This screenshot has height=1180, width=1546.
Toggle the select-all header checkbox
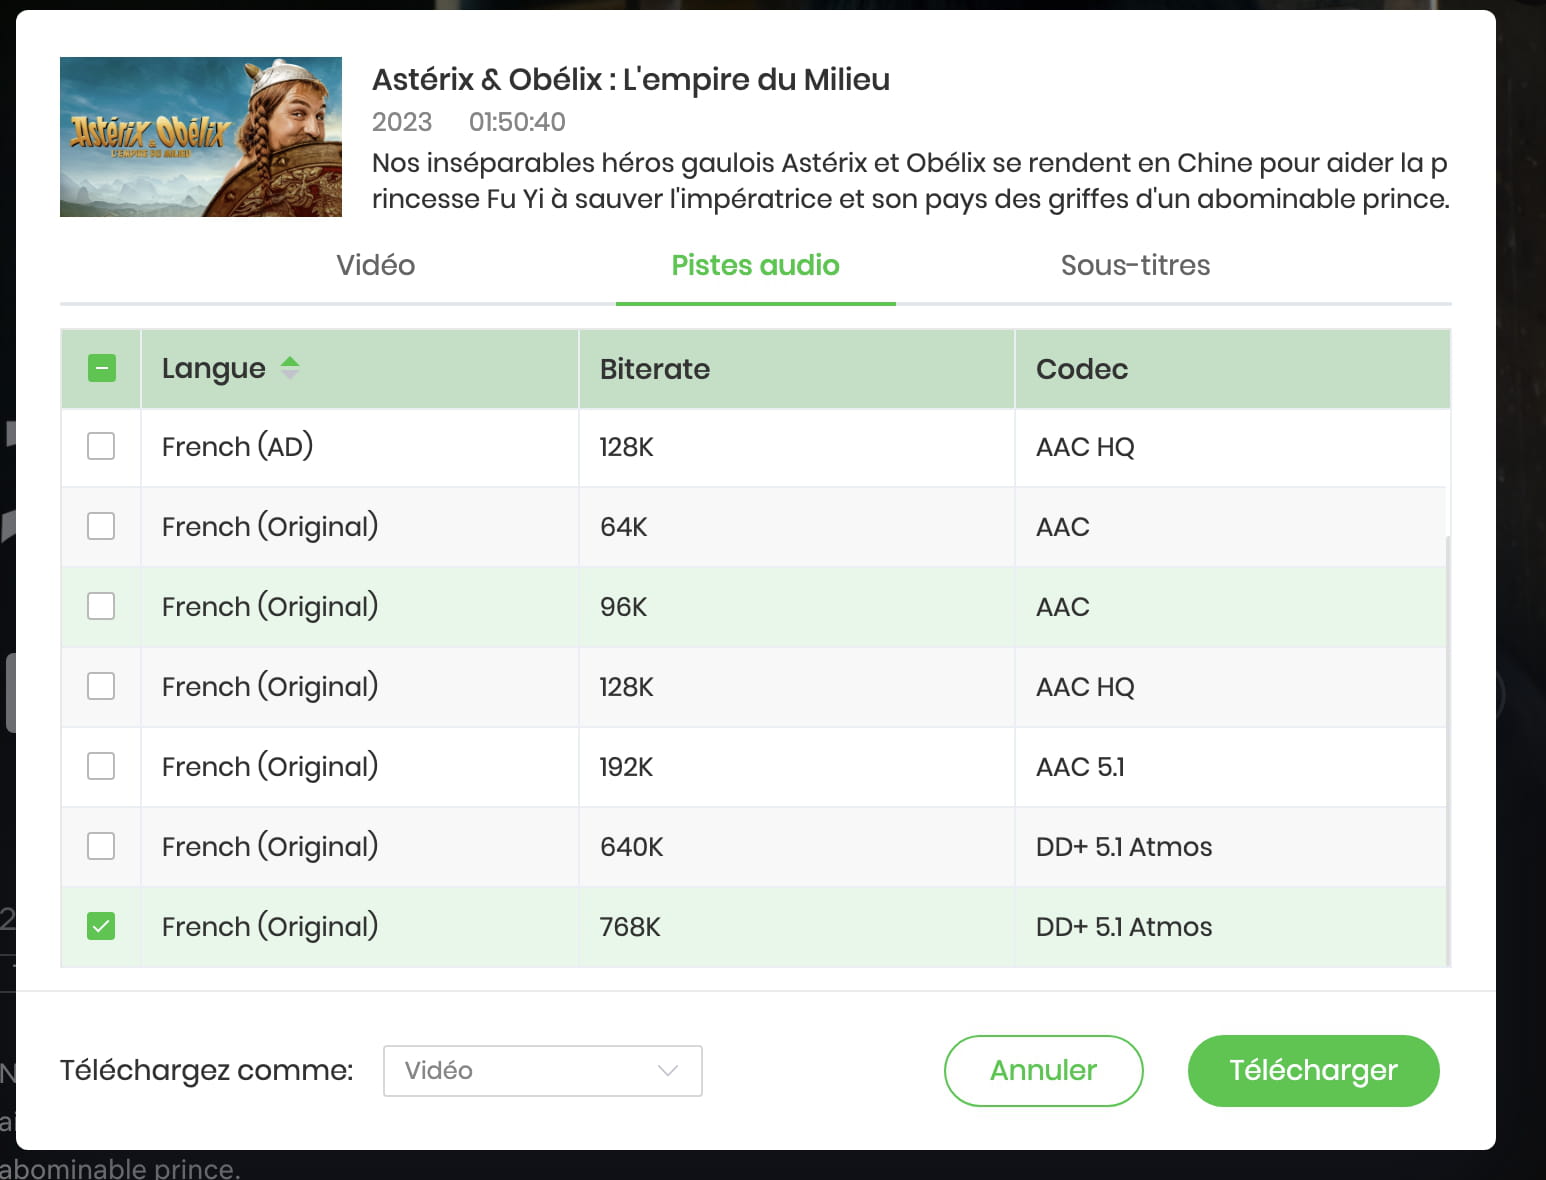click(x=102, y=368)
